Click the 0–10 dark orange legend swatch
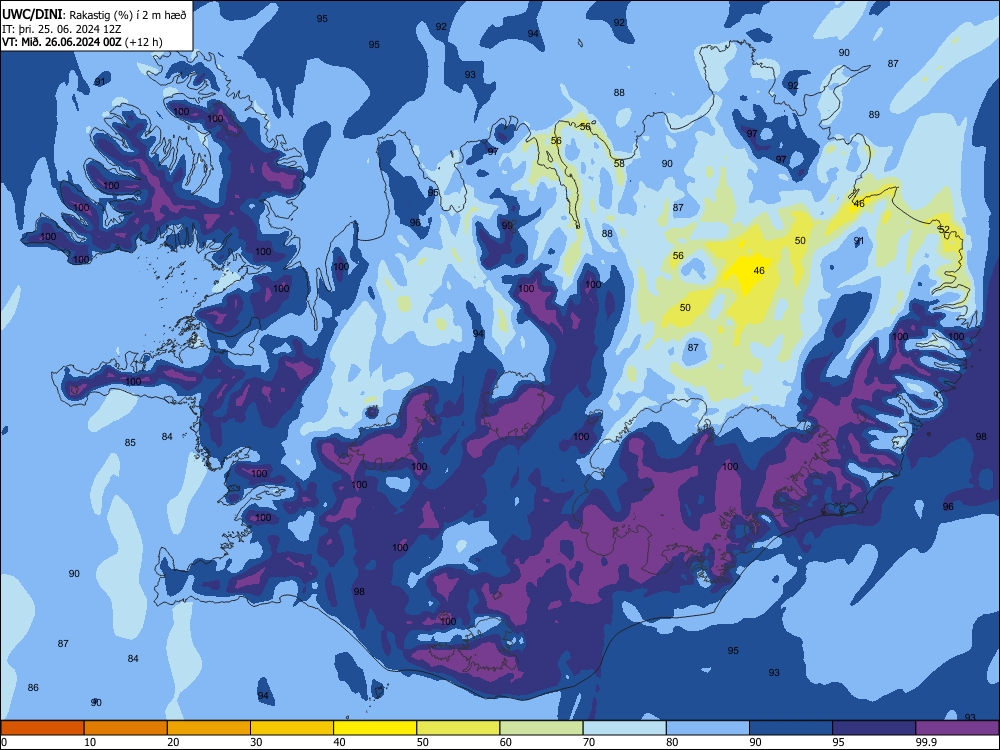Viewport: 1000px width, 750px height. point(42,728)
